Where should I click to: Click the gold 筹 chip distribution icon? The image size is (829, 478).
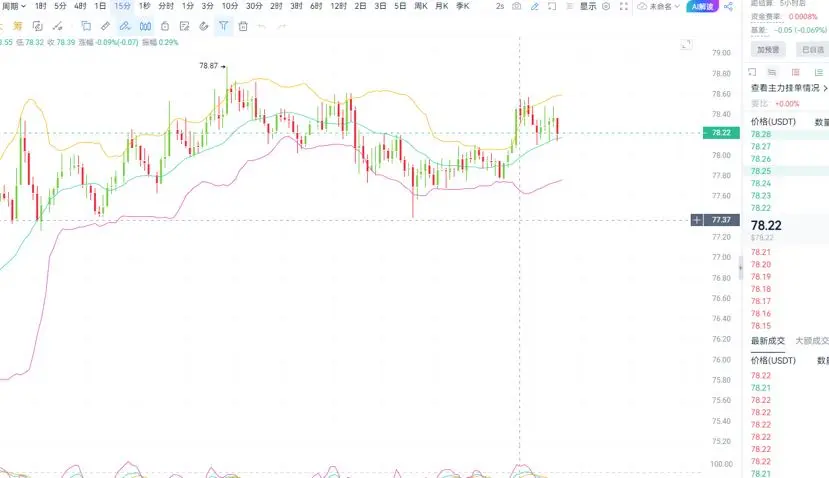(18, 26)
